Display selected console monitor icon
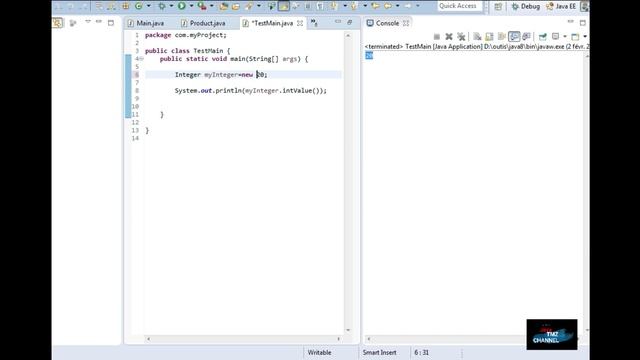640x360 pixels. pos(556,36)
